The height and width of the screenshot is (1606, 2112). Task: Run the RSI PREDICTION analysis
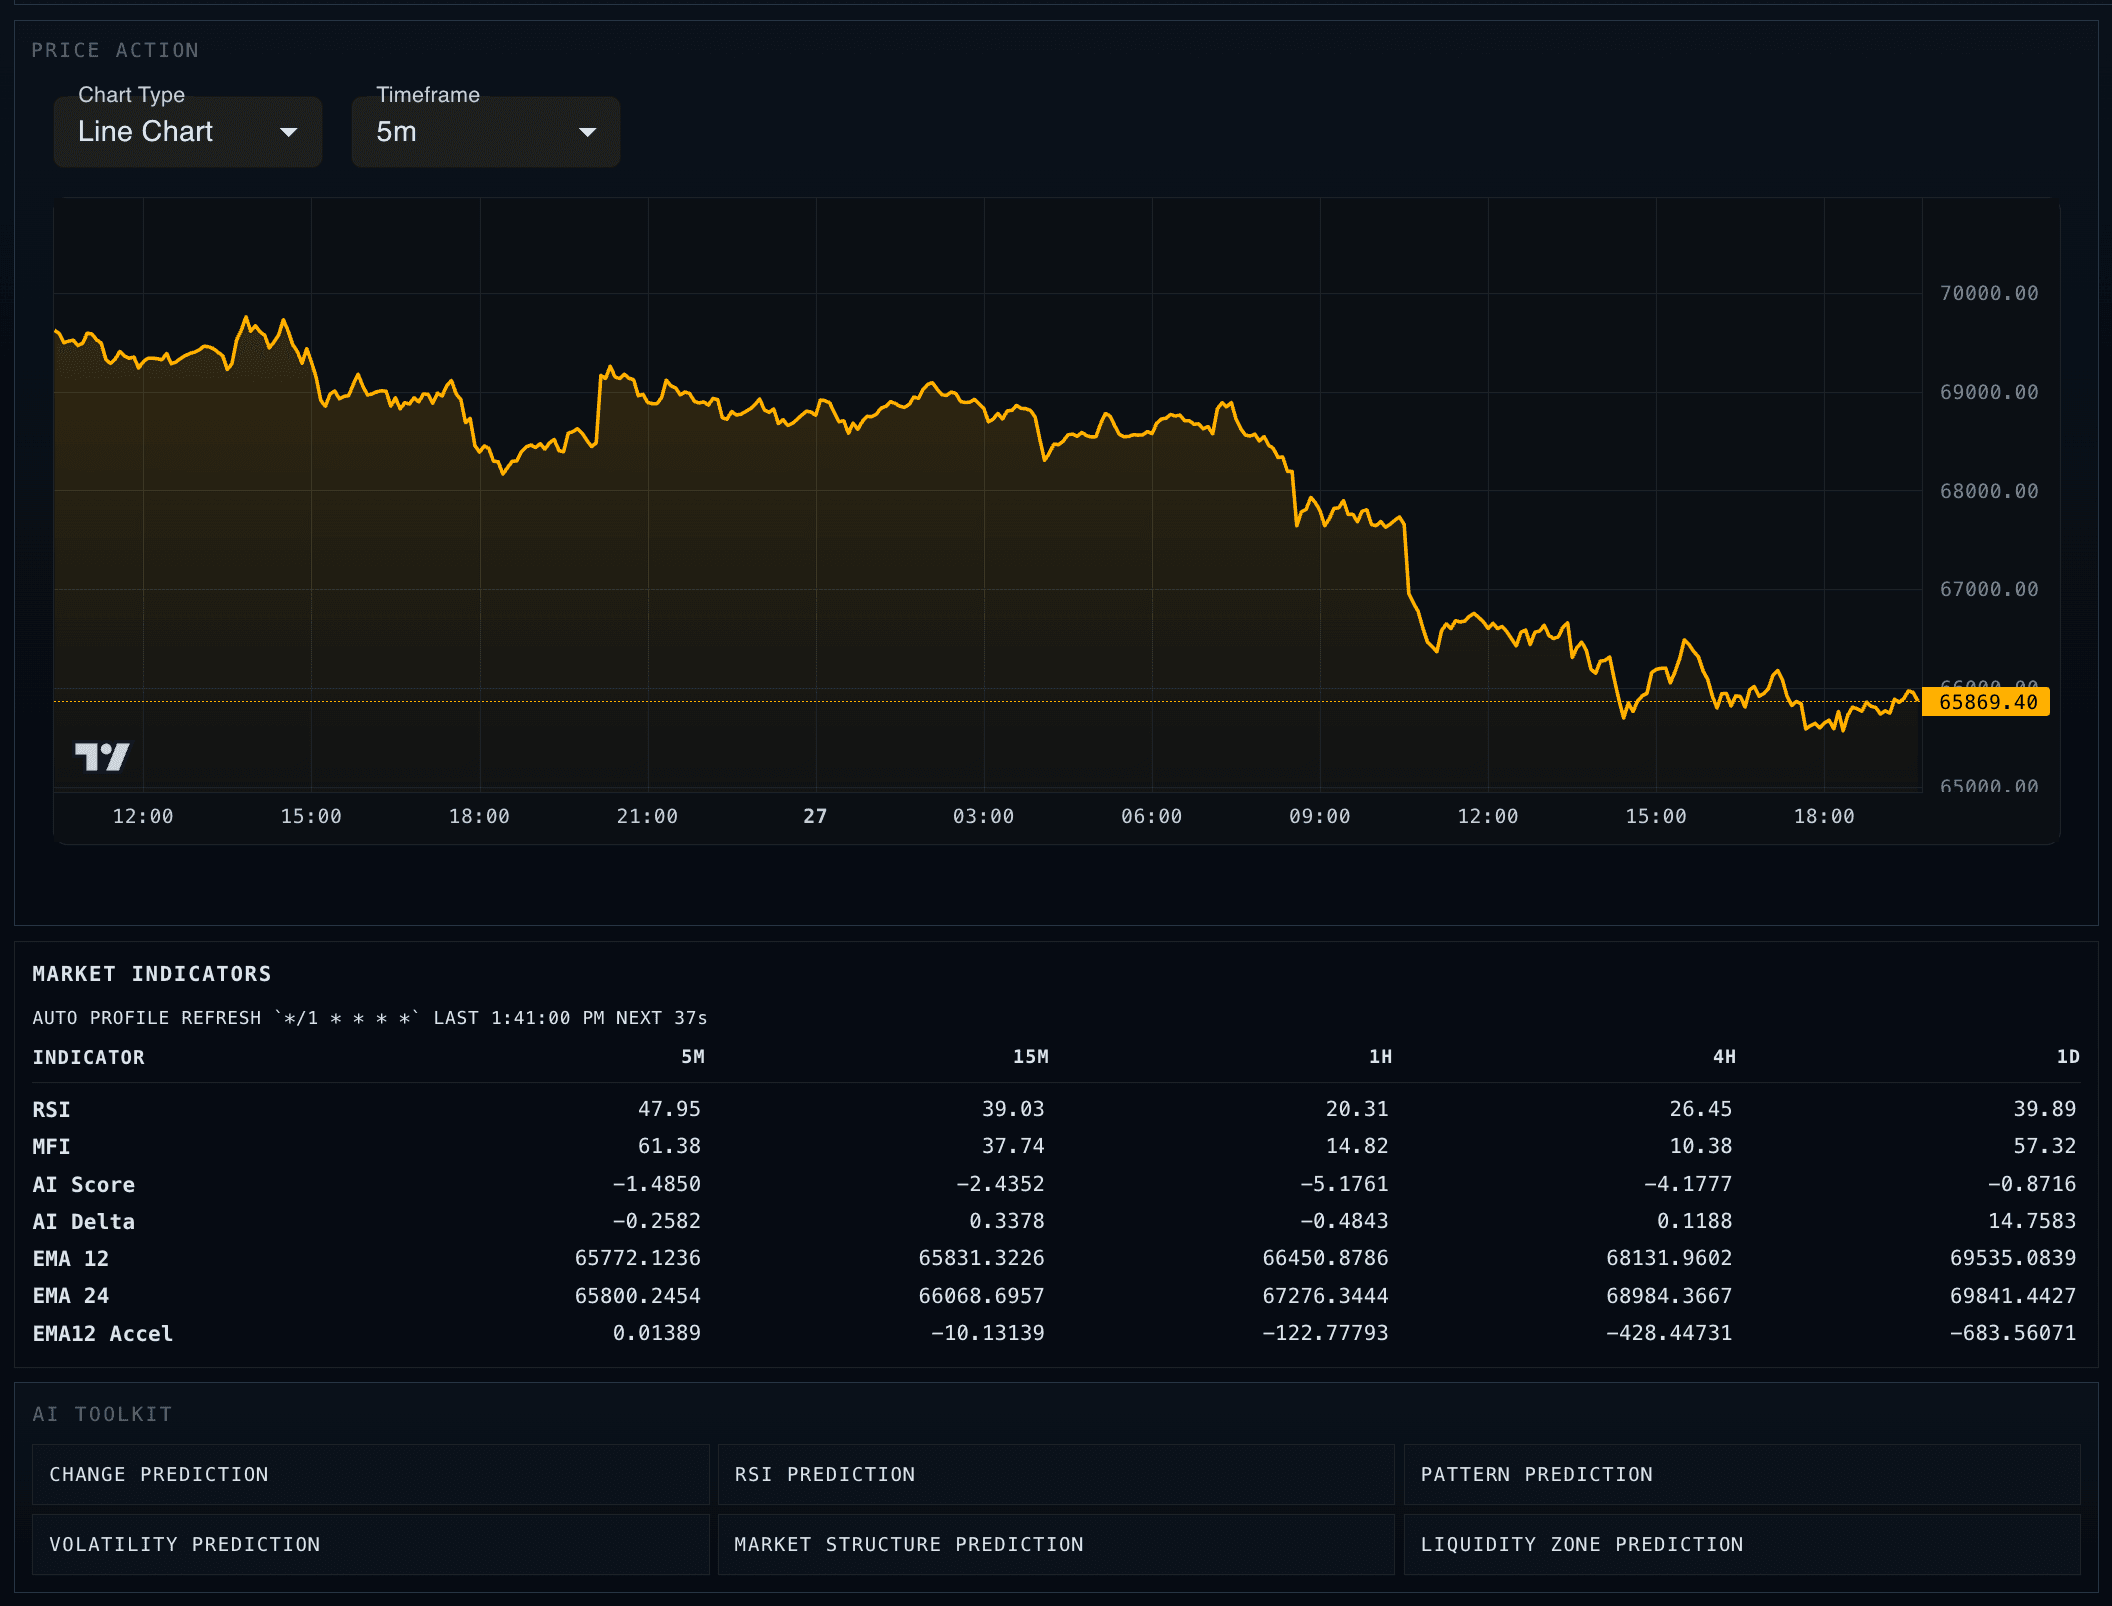click(1055, 1474)
